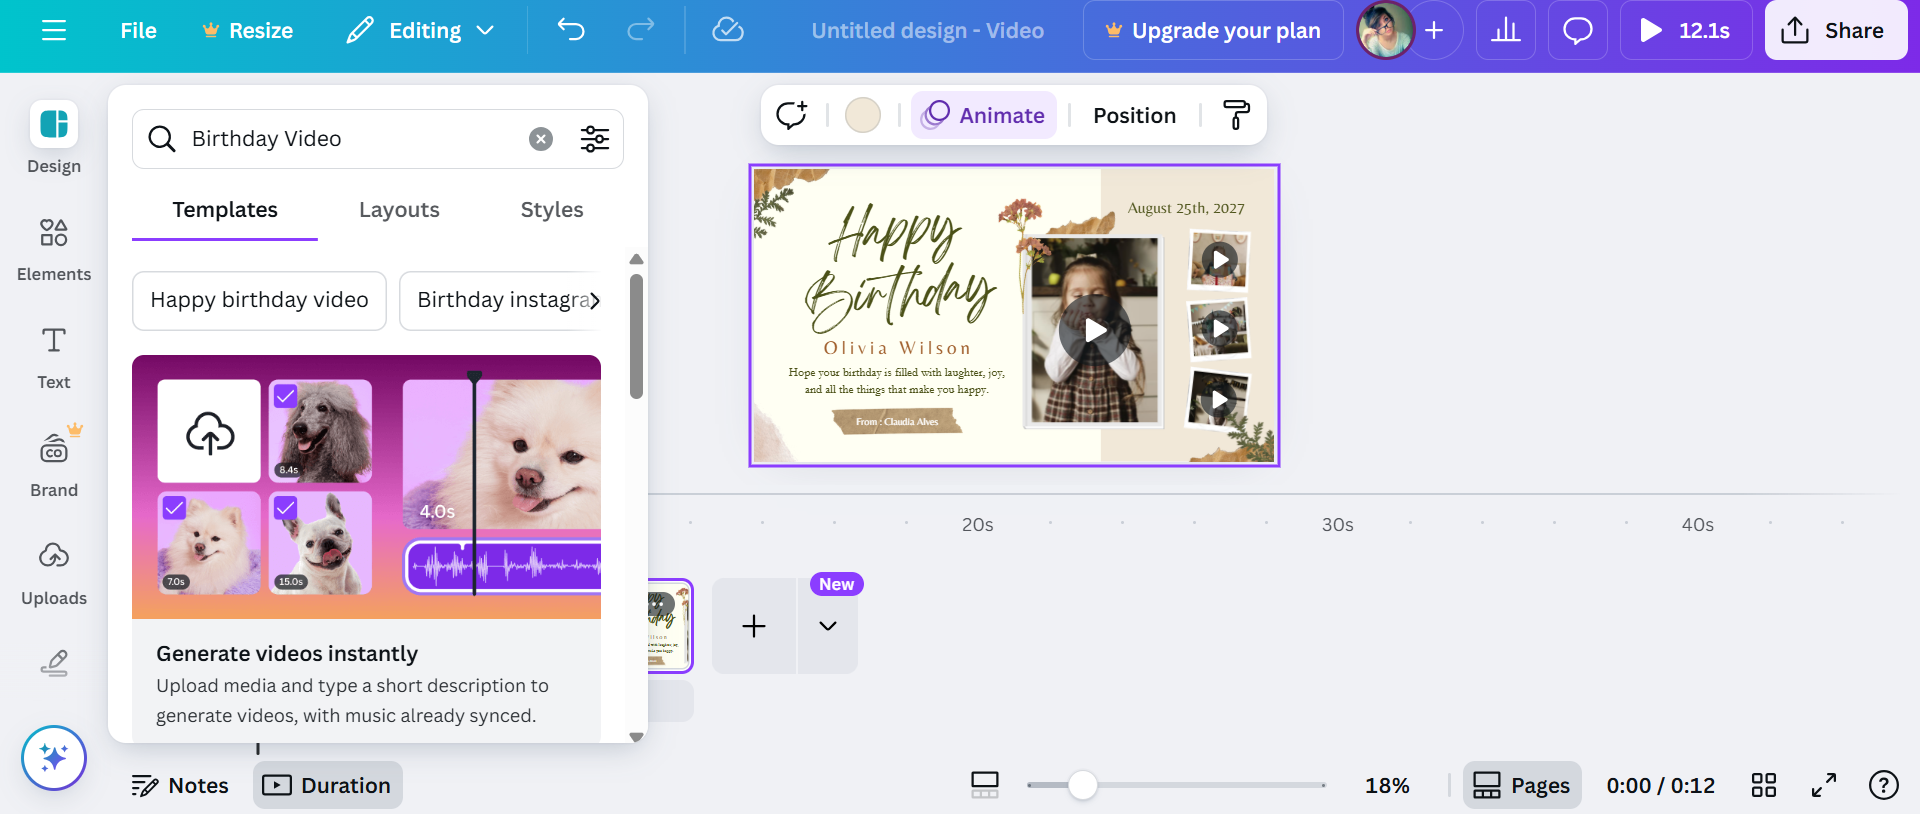This screenshot has height=814, width=1920.
Task: Open the analytics chart icon
Action: (x=1506, y=31)
